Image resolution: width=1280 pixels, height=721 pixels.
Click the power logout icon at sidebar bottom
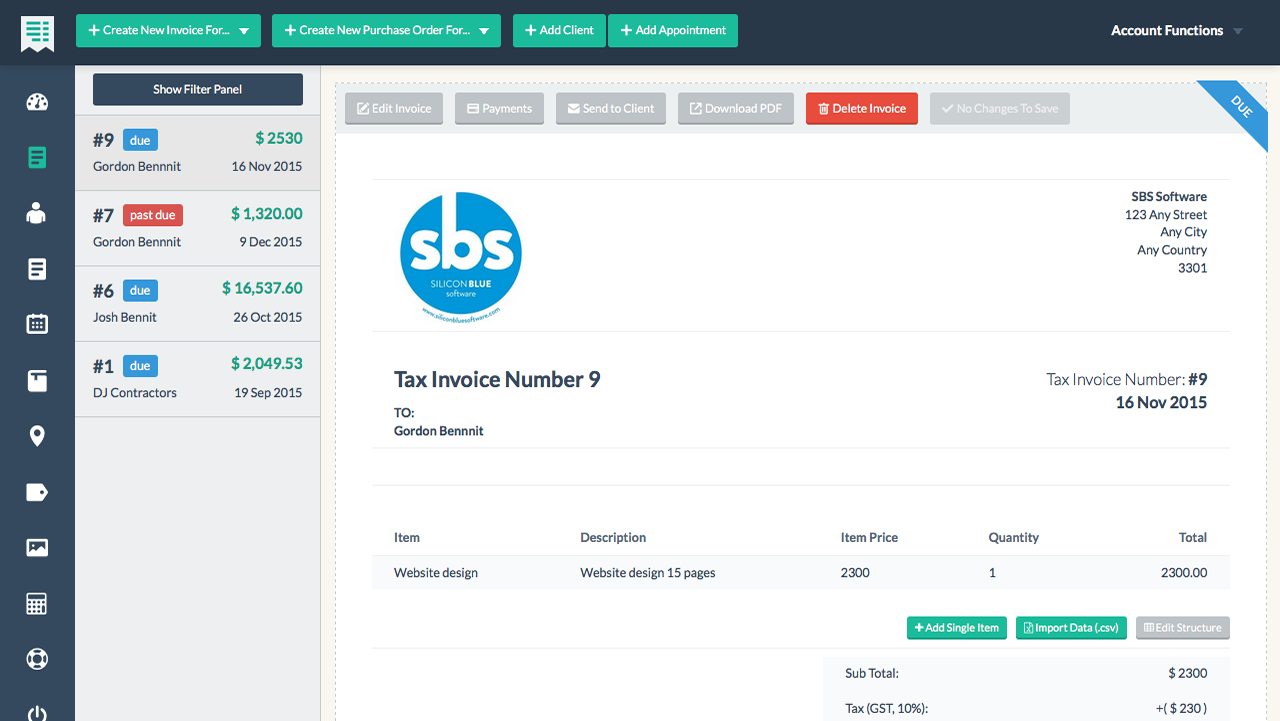[37, 712]
